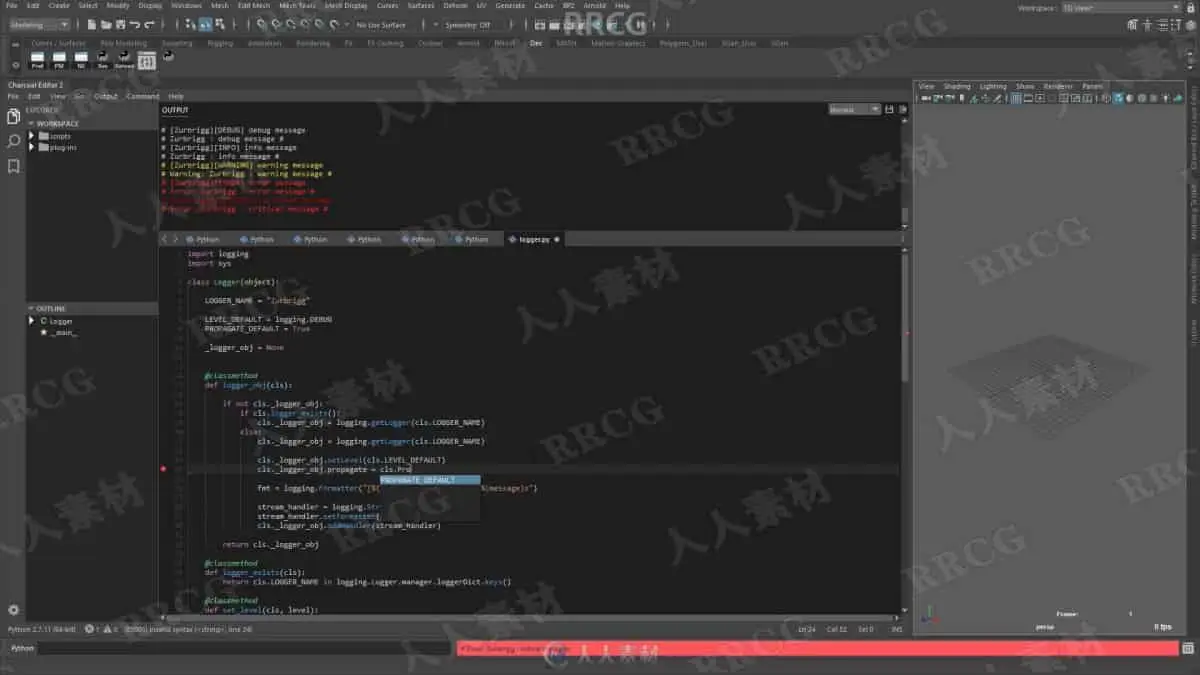
Task: Open the Mesh Tools menu
Action: tap(295, 5)
